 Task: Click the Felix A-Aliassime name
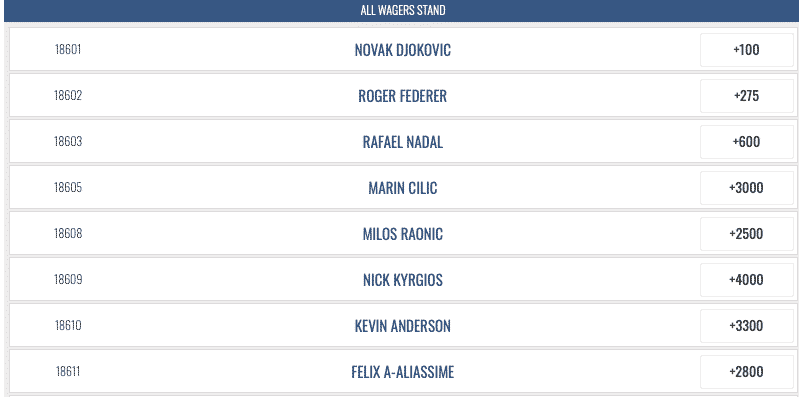403,372
